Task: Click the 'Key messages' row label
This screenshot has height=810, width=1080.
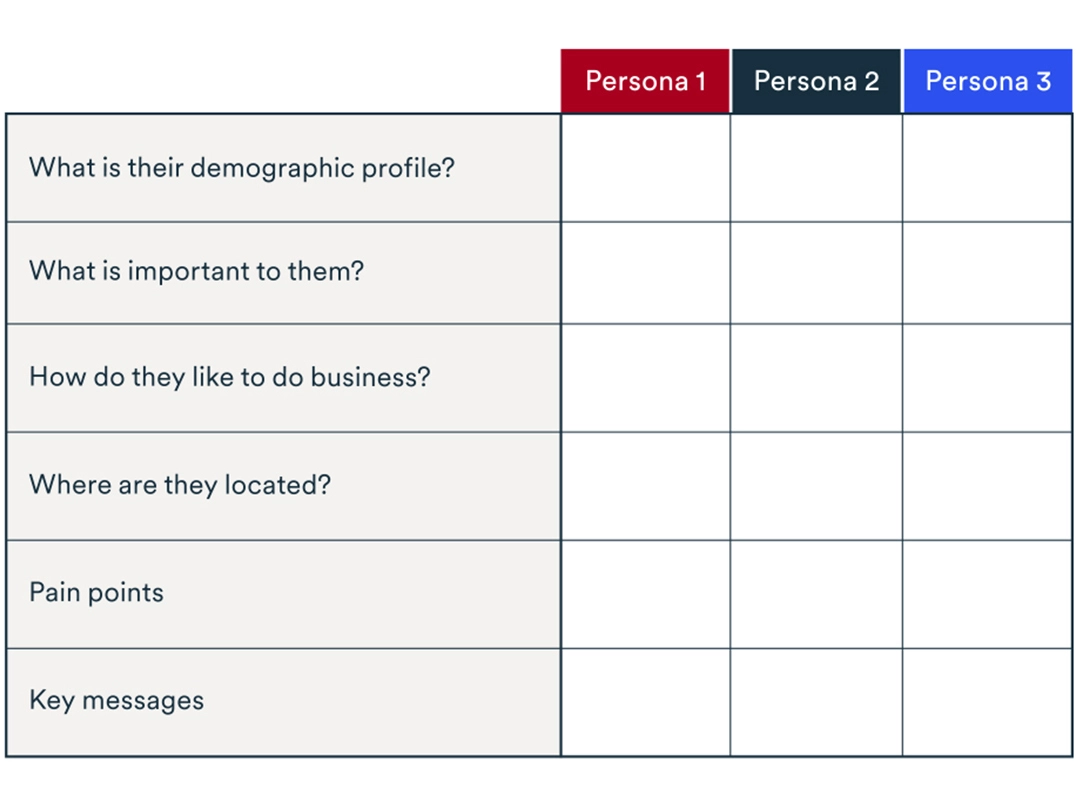Action: pyautogui.click(x=116, y=700)
